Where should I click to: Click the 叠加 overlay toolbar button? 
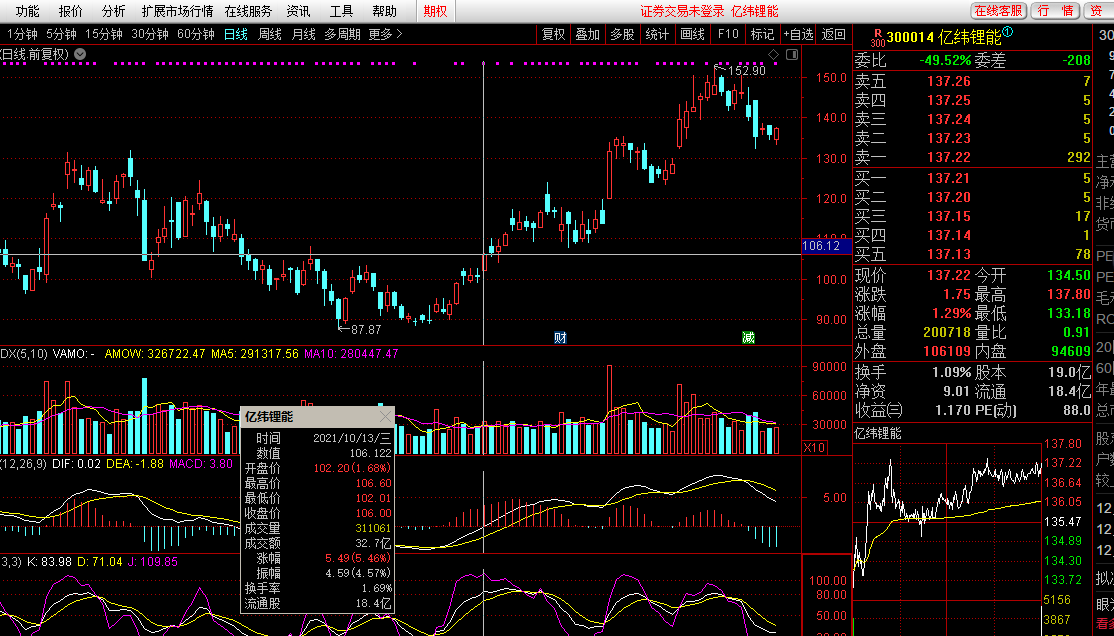pyautogui.click(x=588, y=34)
